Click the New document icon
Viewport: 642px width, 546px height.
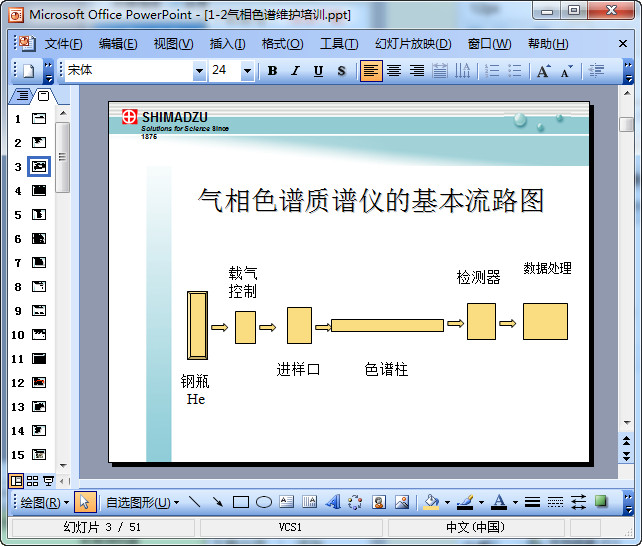click(x=29, y=71)
